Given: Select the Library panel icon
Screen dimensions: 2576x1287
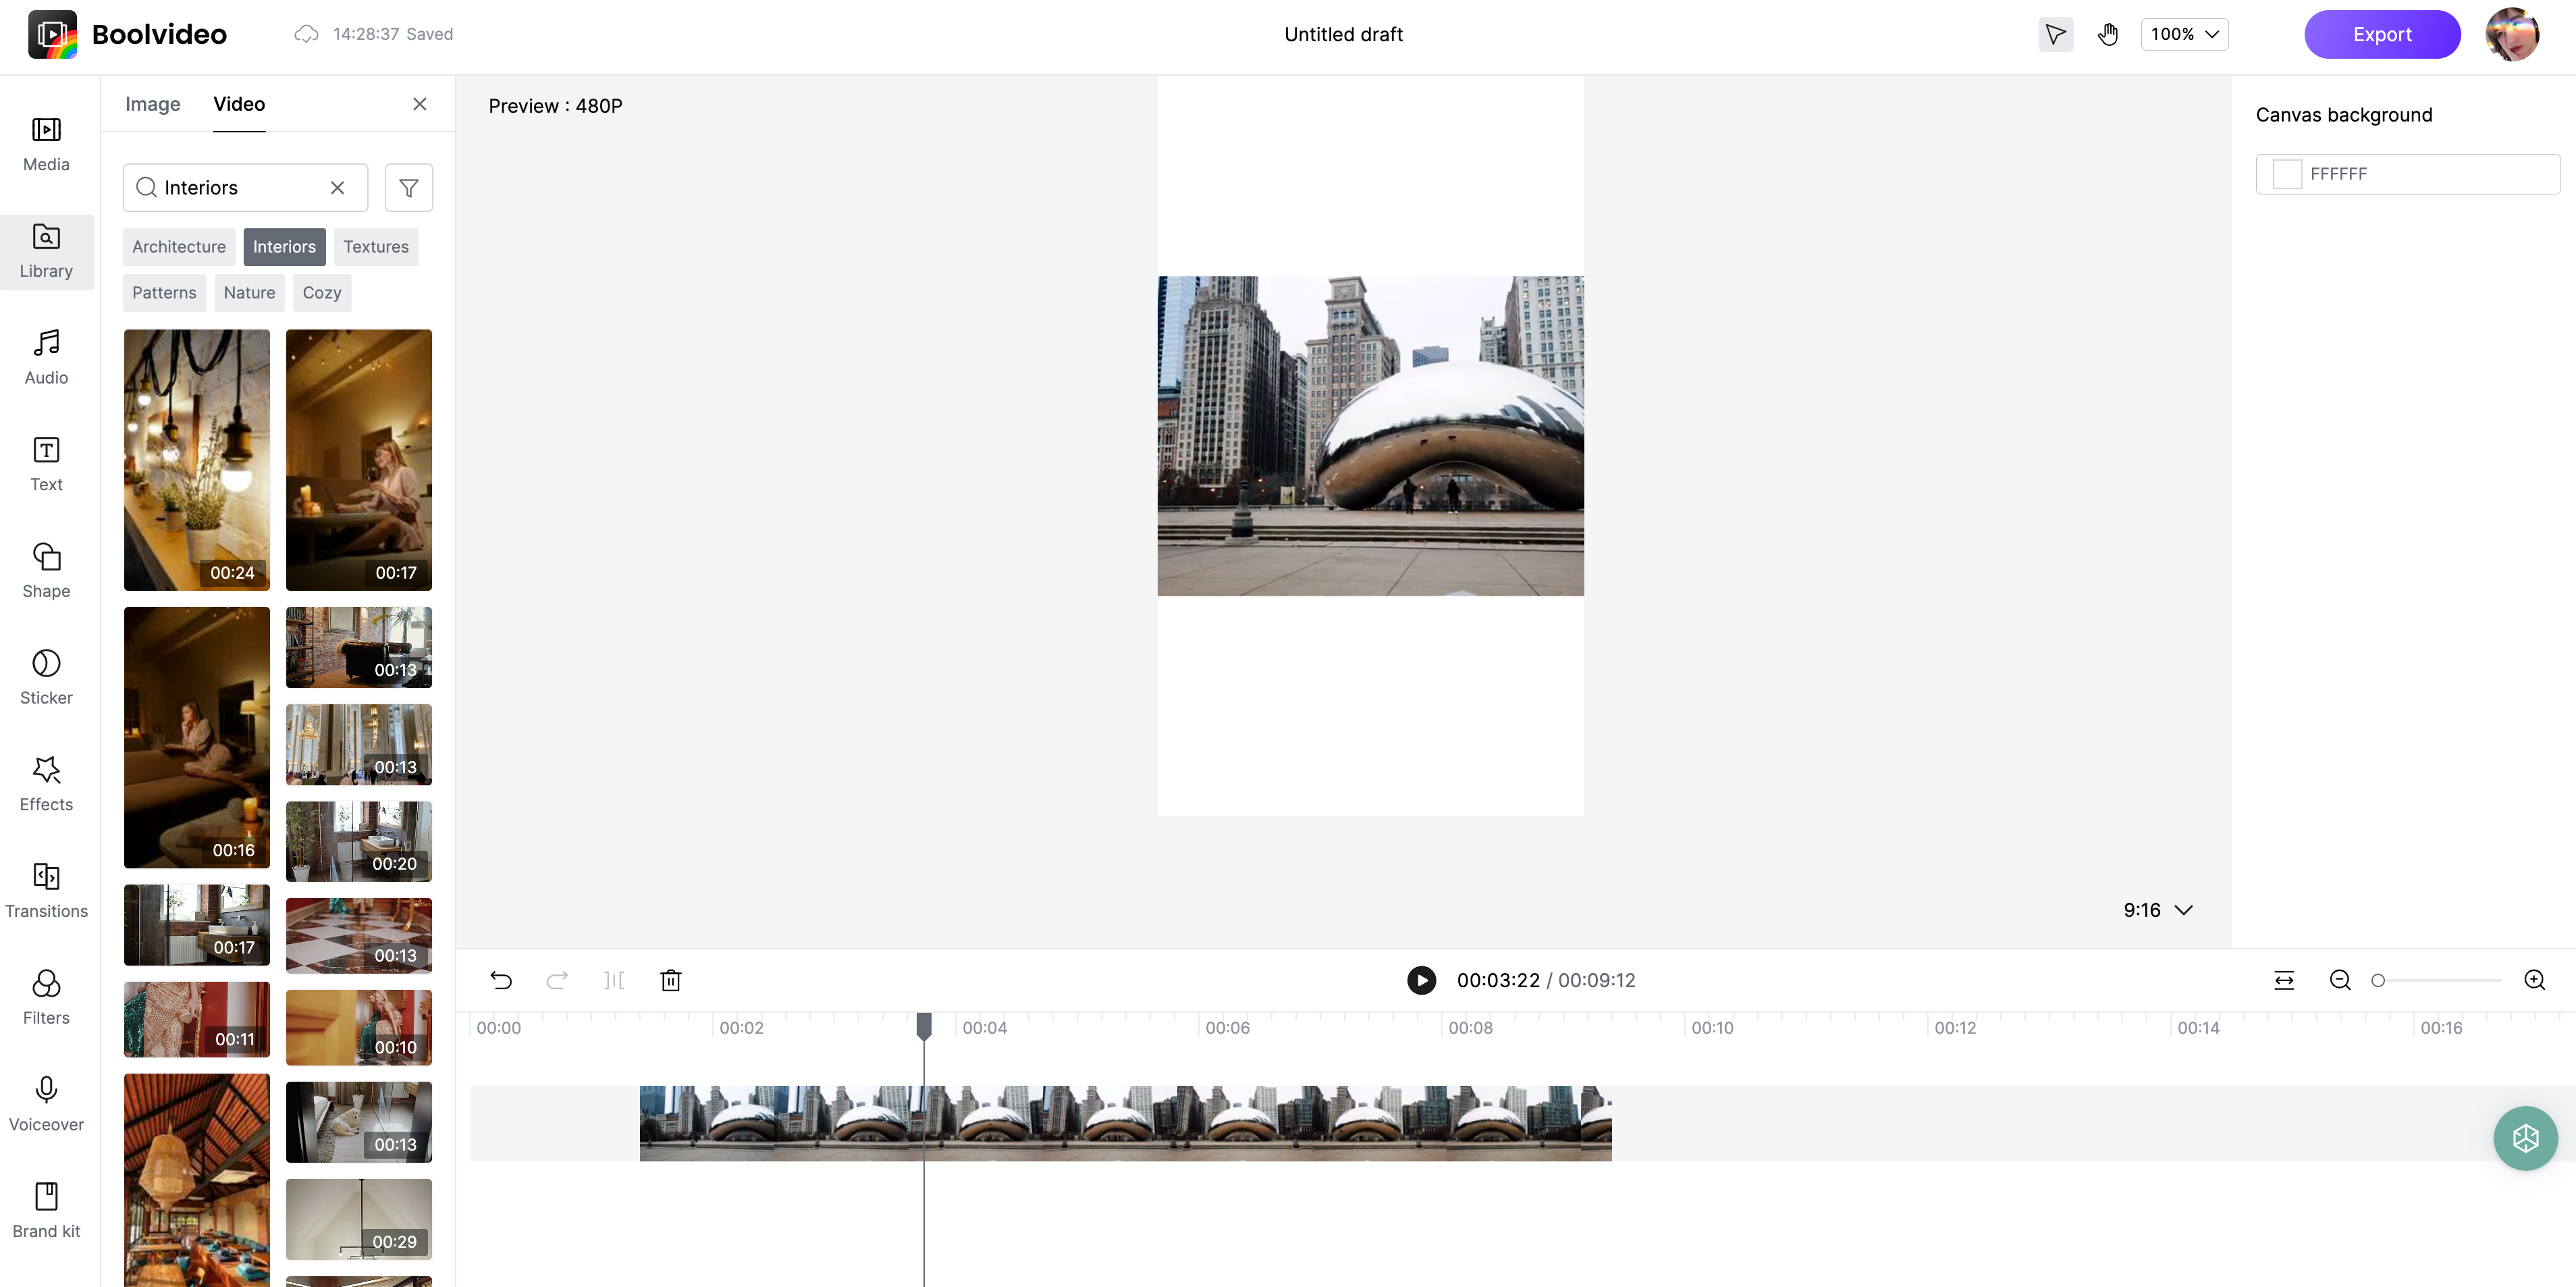Looking at the screenshot, I should coord(46,251).
